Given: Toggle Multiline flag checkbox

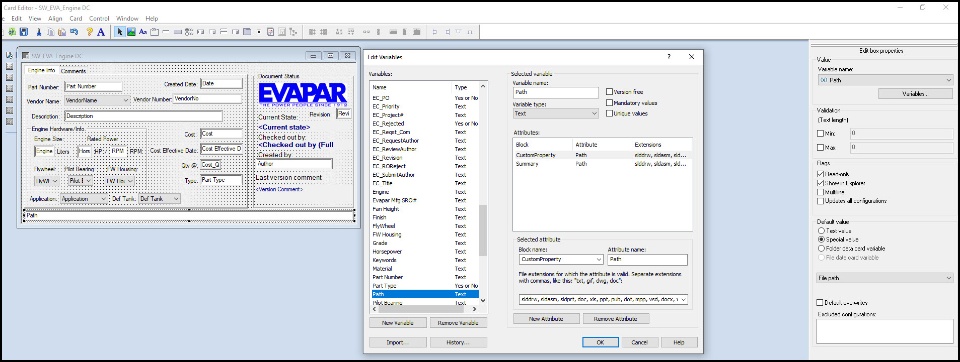Looking at the screenshot, I should 820,192.
